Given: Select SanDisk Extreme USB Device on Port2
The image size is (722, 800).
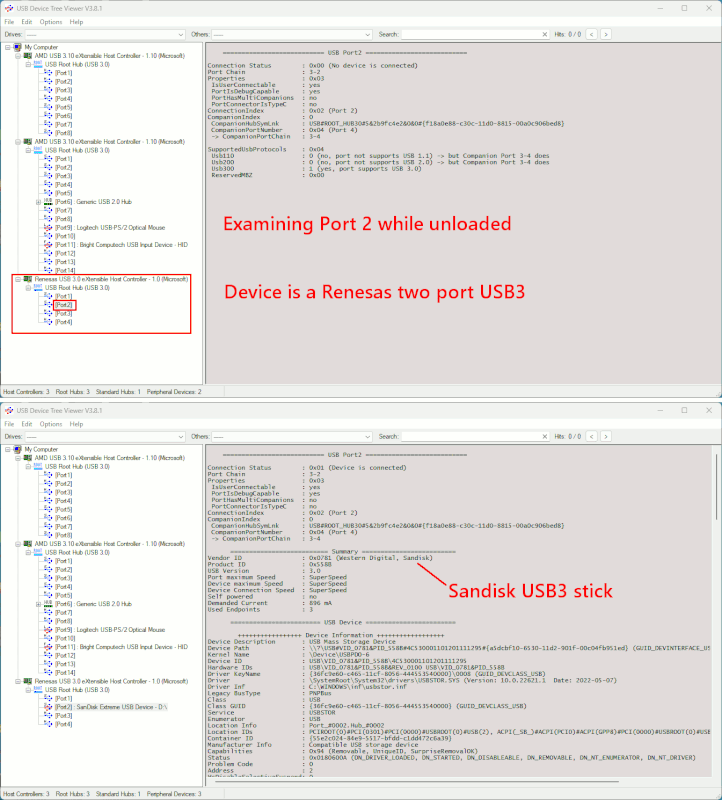Looking at the screenshot, I should [111, 707].
